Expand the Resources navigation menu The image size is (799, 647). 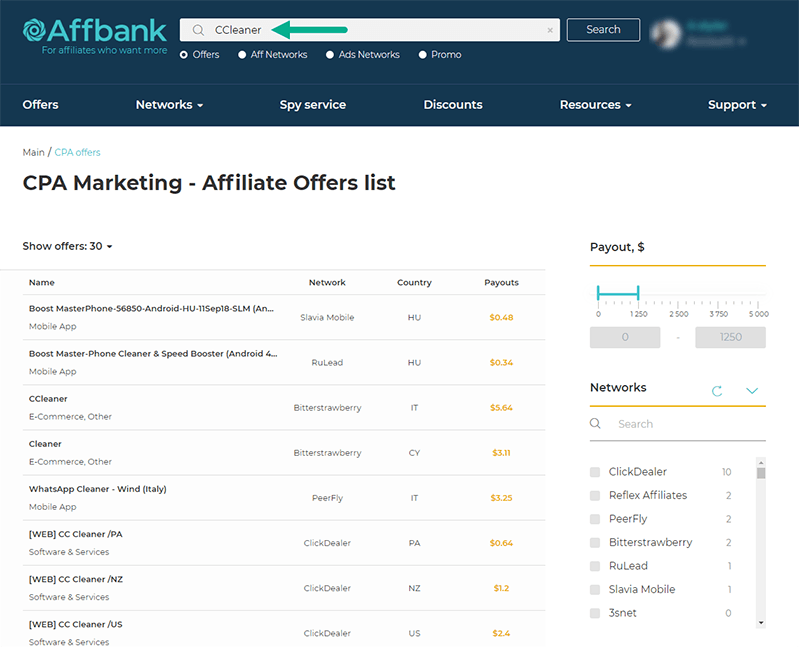pyautogui.click(x=595, y=104)
